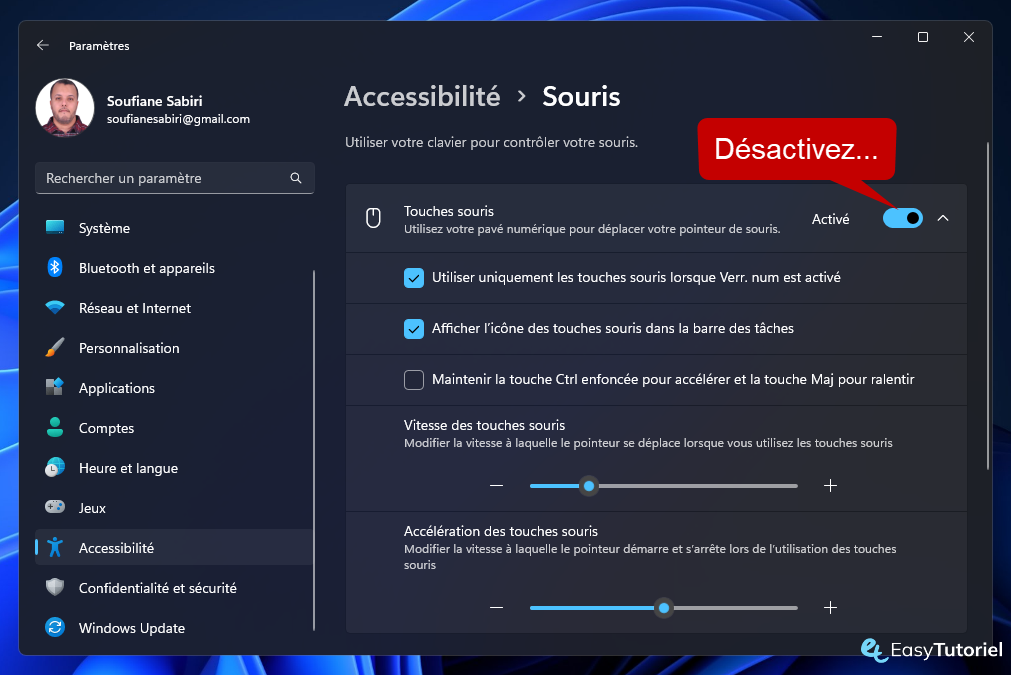Image resolution: width=1011 pixels, height=675 pixels.
Task: Open Soufiane Sabiri profile picture
Action: [64, 108]
